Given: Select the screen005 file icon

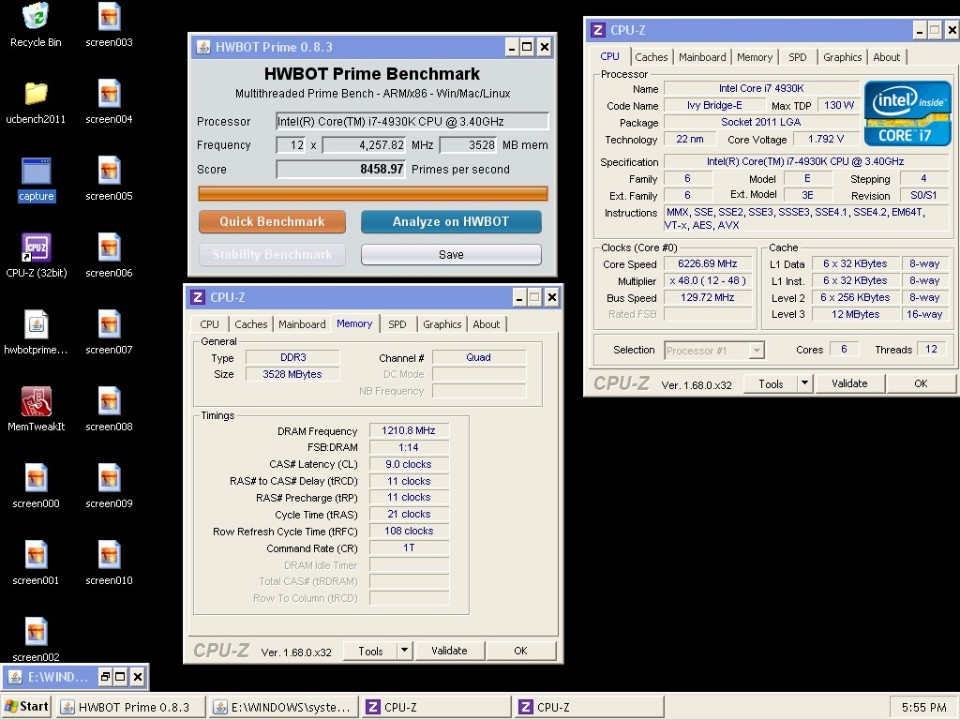Looking at the screenshot, I should [x=109, y=170].
